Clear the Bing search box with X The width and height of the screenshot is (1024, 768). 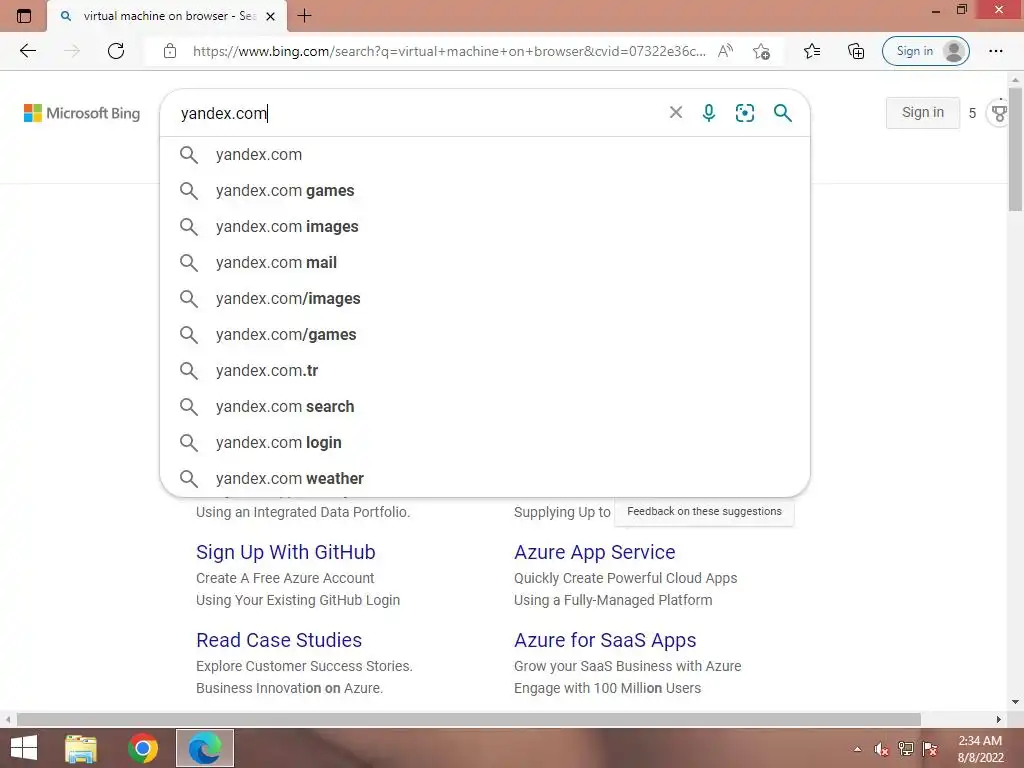[676, 112]
